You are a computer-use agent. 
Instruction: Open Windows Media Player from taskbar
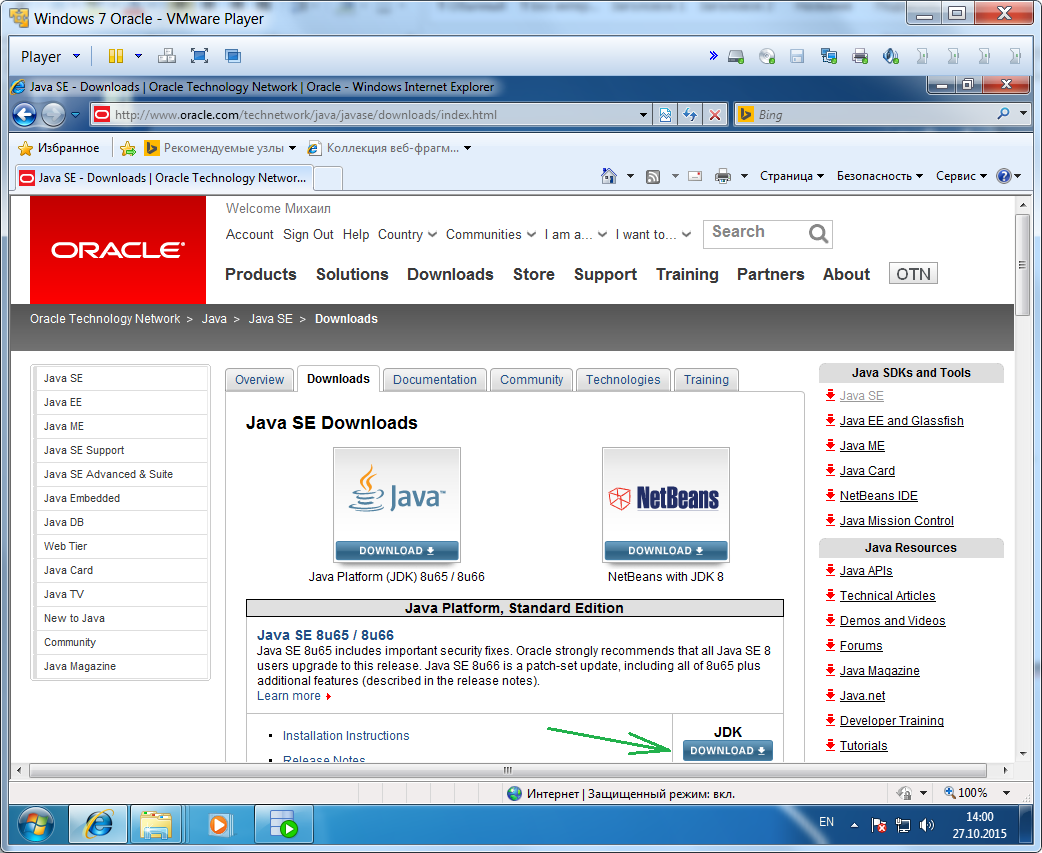point(219,825)
